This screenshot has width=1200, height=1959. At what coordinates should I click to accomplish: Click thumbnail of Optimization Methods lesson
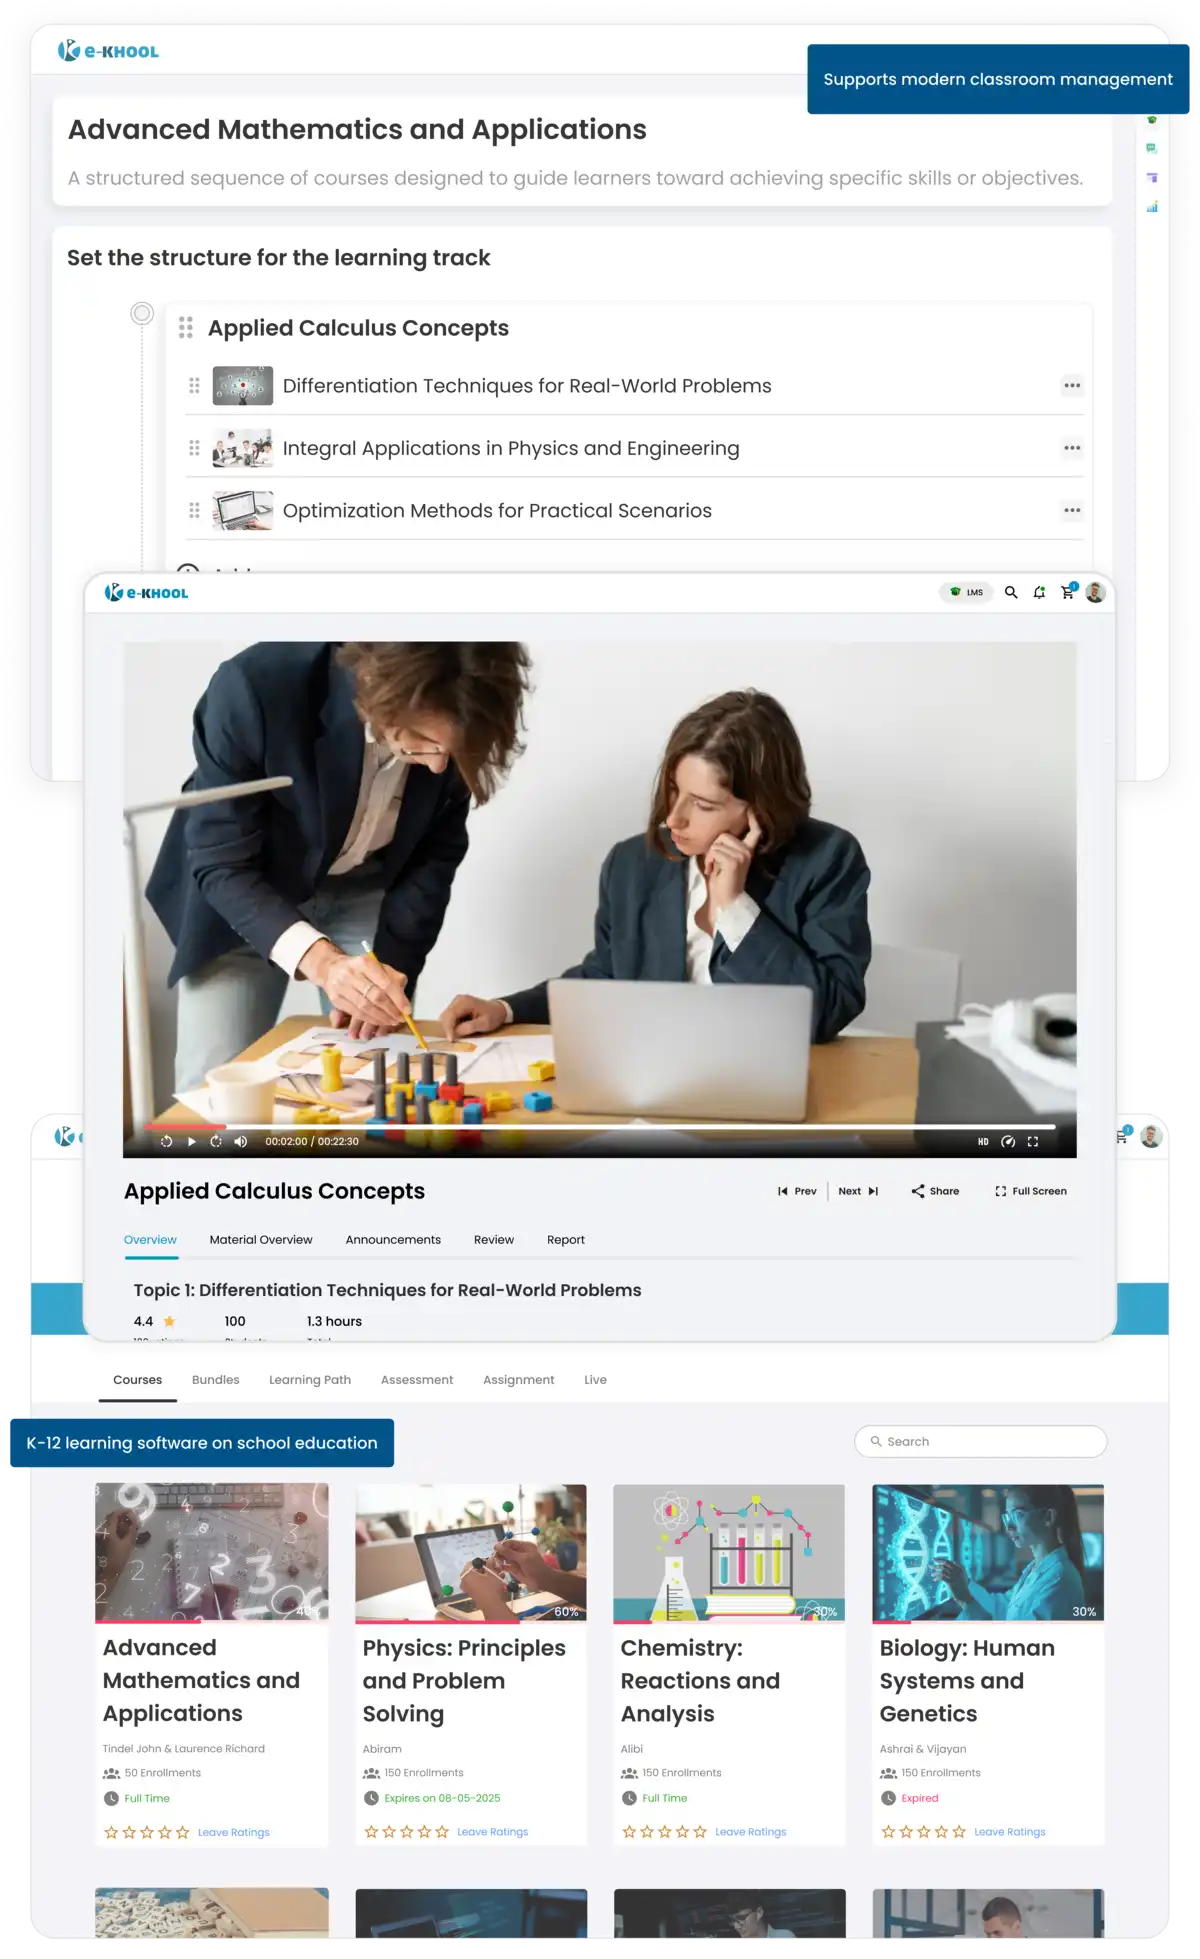243,510
